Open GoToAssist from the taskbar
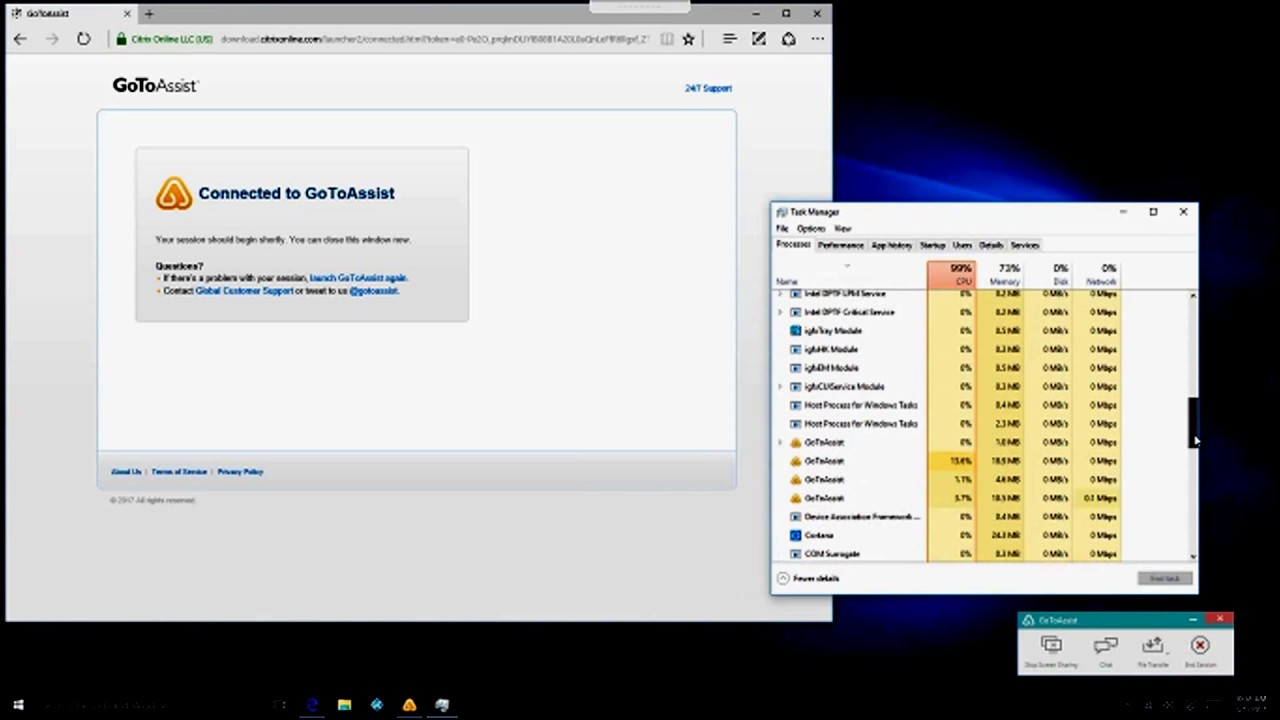Image resolution: width=1280 pixels, height=720 pixels. pyautogui.click(x=409, y=705)
